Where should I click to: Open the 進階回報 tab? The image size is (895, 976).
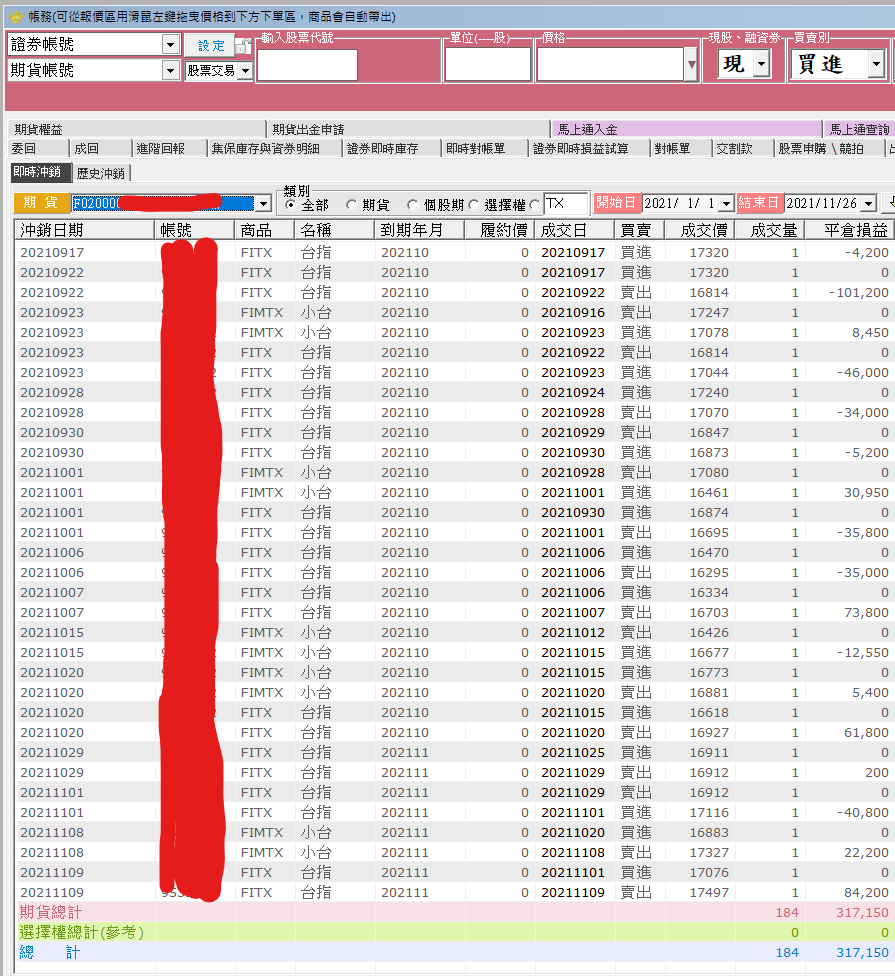pos(170,148)
